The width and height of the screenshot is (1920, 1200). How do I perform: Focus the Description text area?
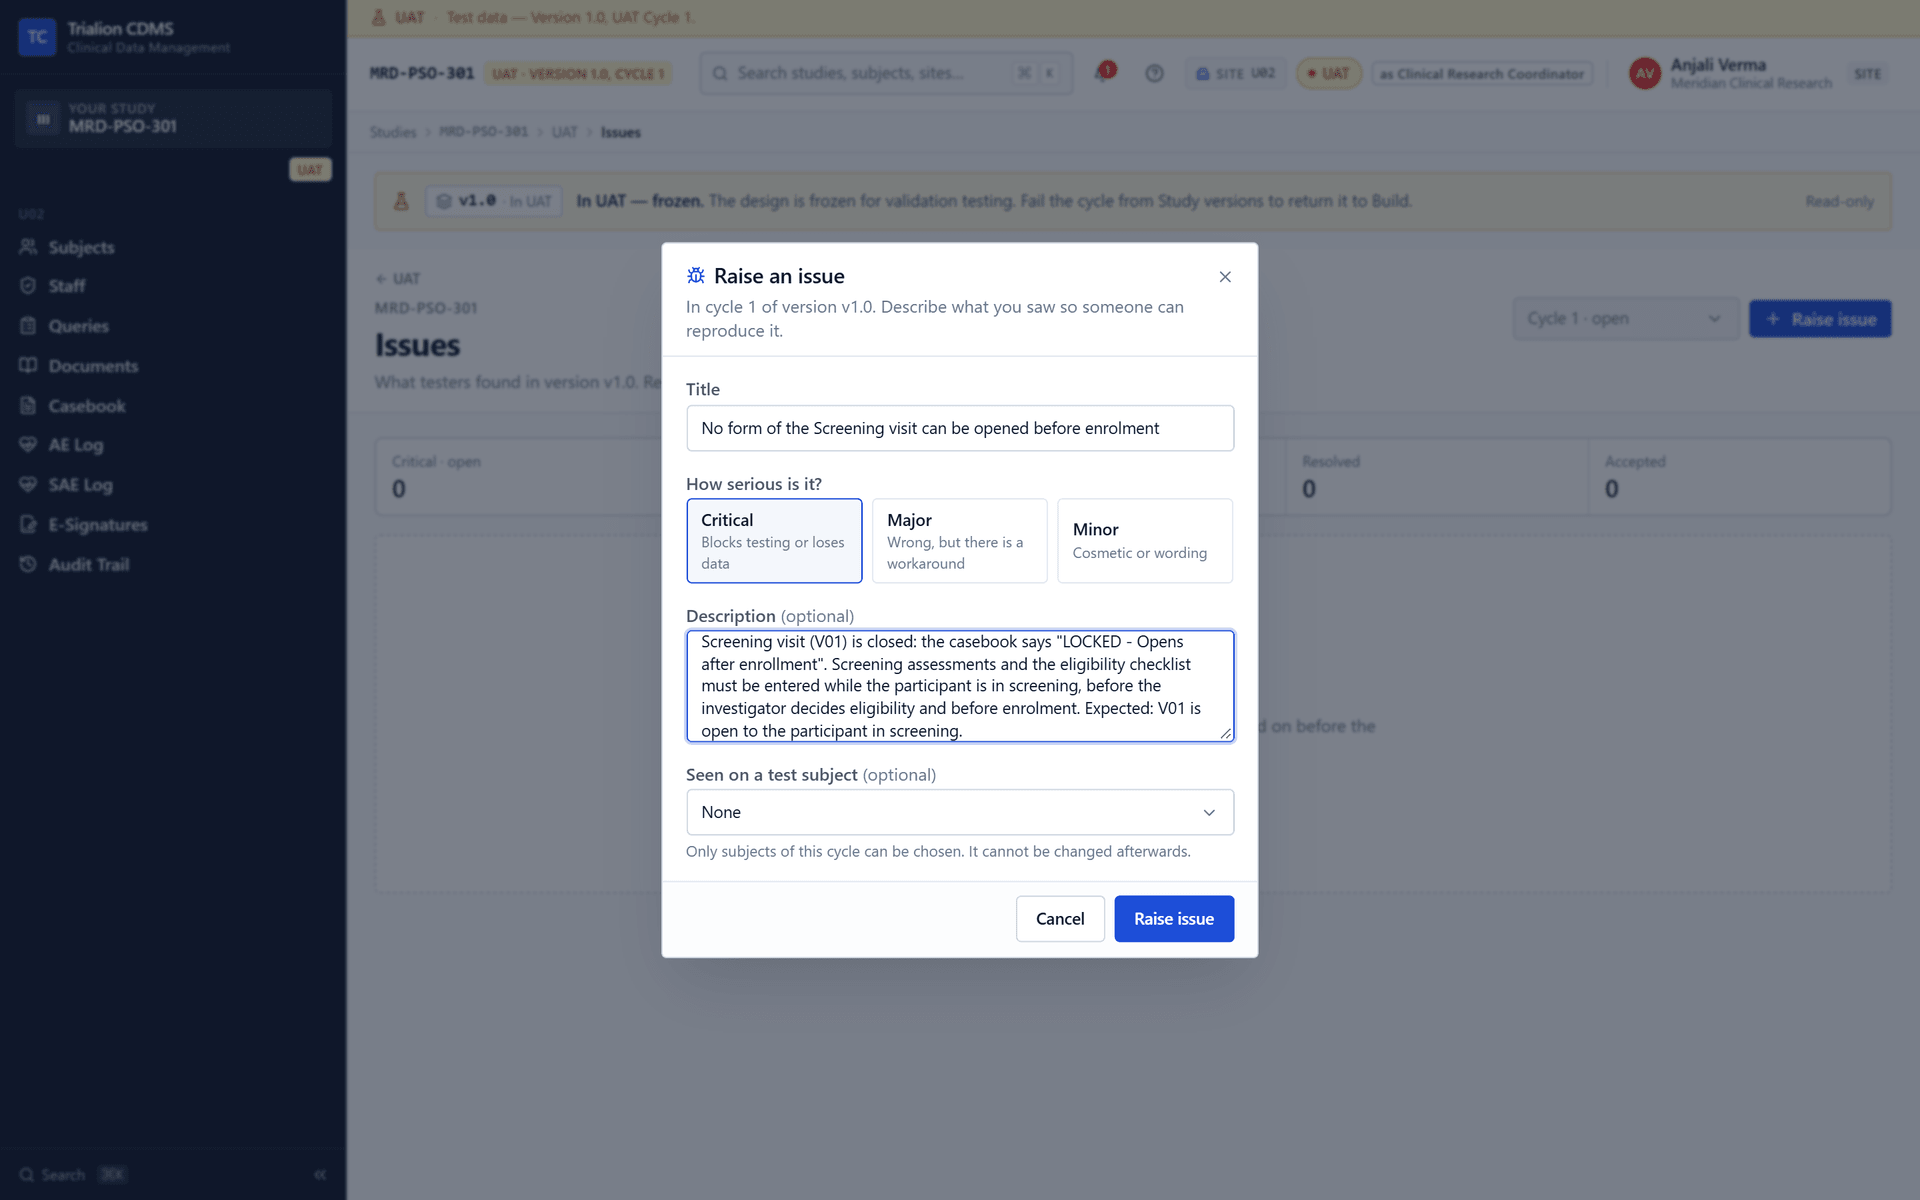tap(960, 686)
